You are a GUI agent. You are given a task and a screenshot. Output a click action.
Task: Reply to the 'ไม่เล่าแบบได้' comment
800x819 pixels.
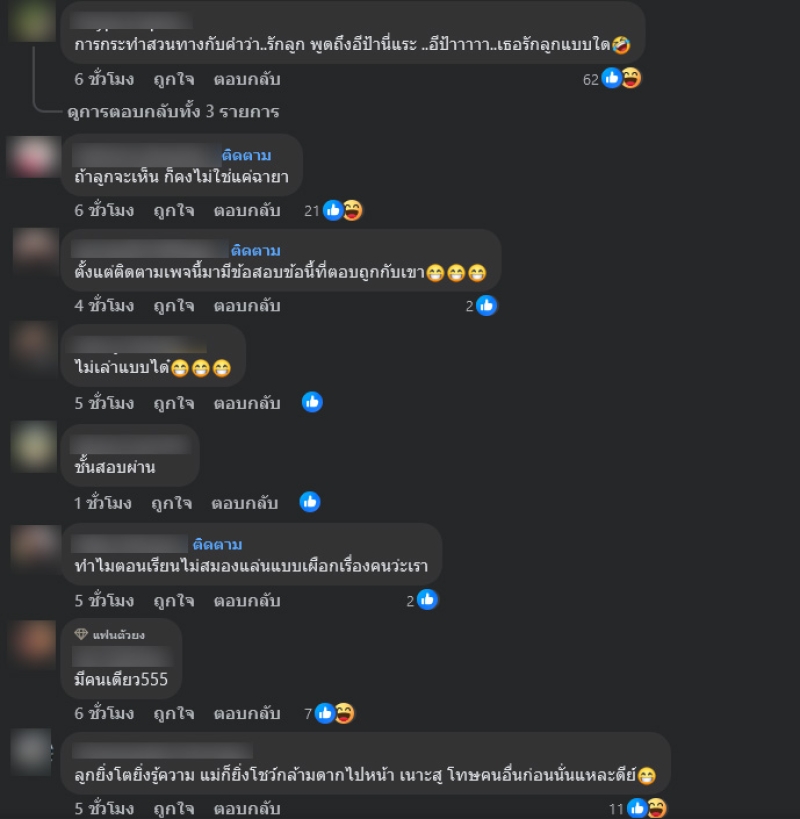pyautogui.click(x=247, y=404)
